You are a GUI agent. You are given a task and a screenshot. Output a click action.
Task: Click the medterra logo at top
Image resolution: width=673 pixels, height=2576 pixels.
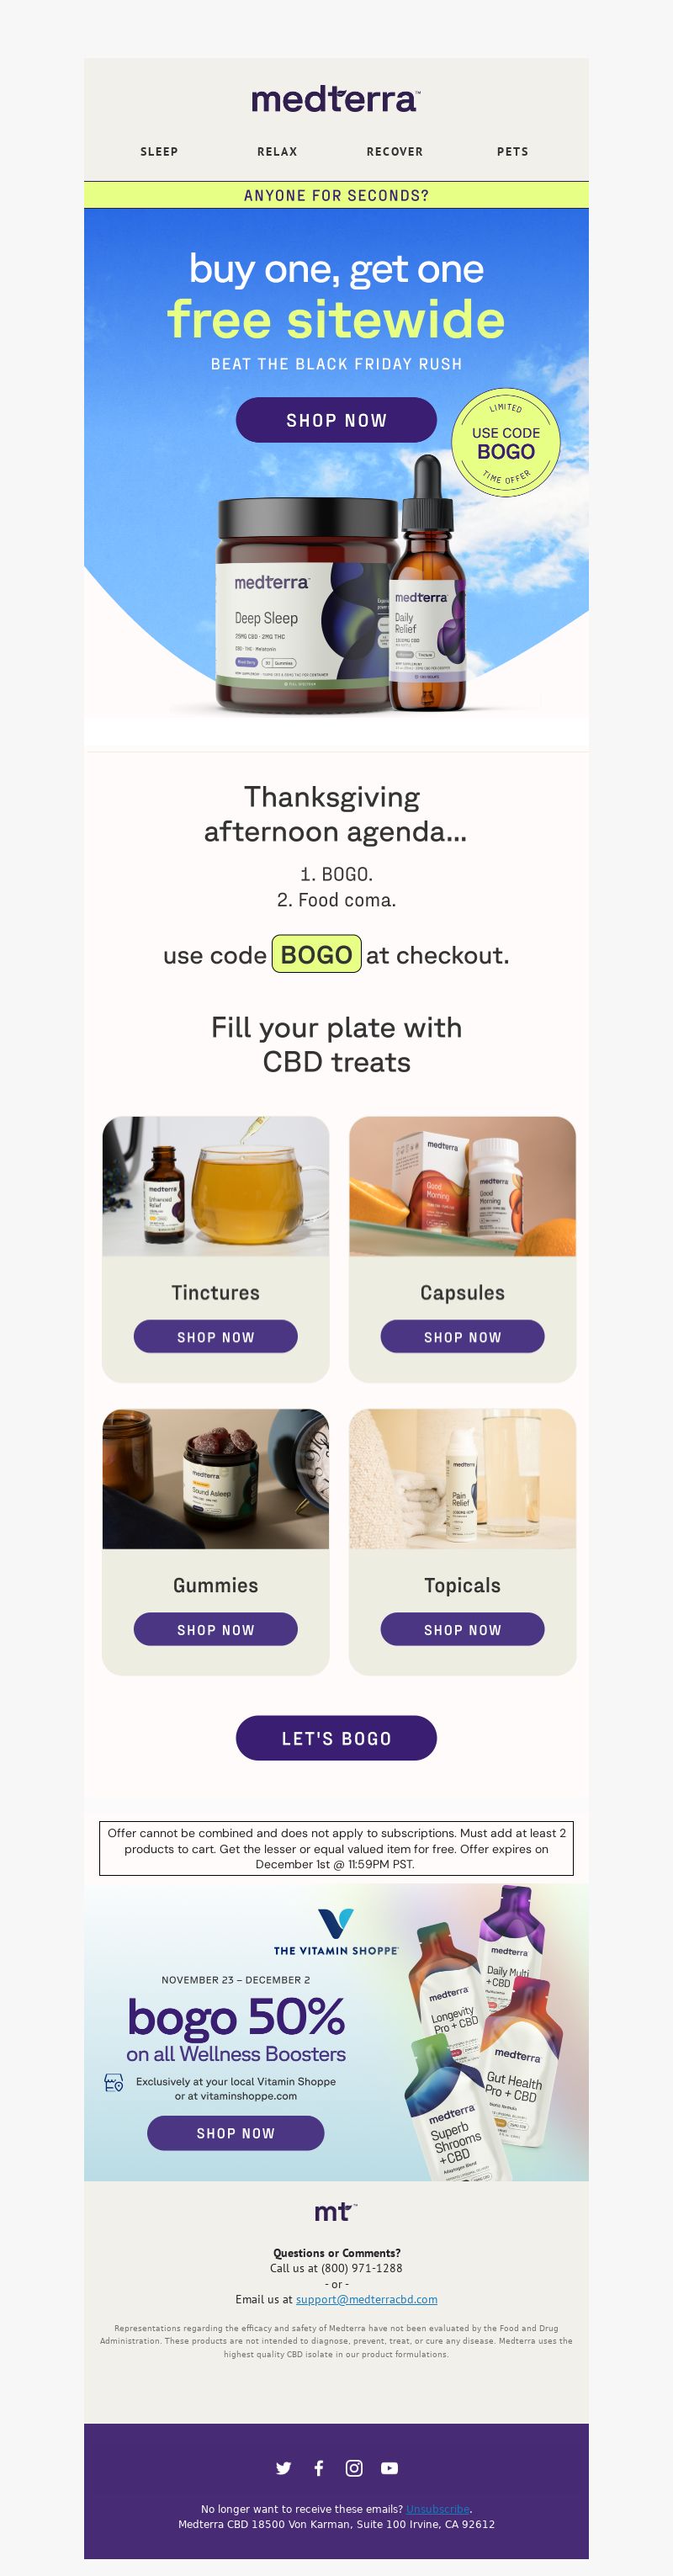click(x=336, y=99)
